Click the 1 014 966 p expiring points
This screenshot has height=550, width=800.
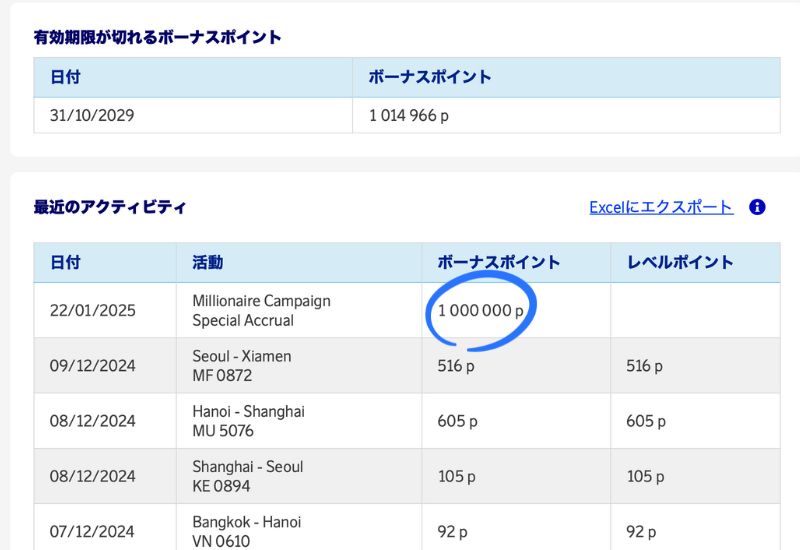coord(409,115)
